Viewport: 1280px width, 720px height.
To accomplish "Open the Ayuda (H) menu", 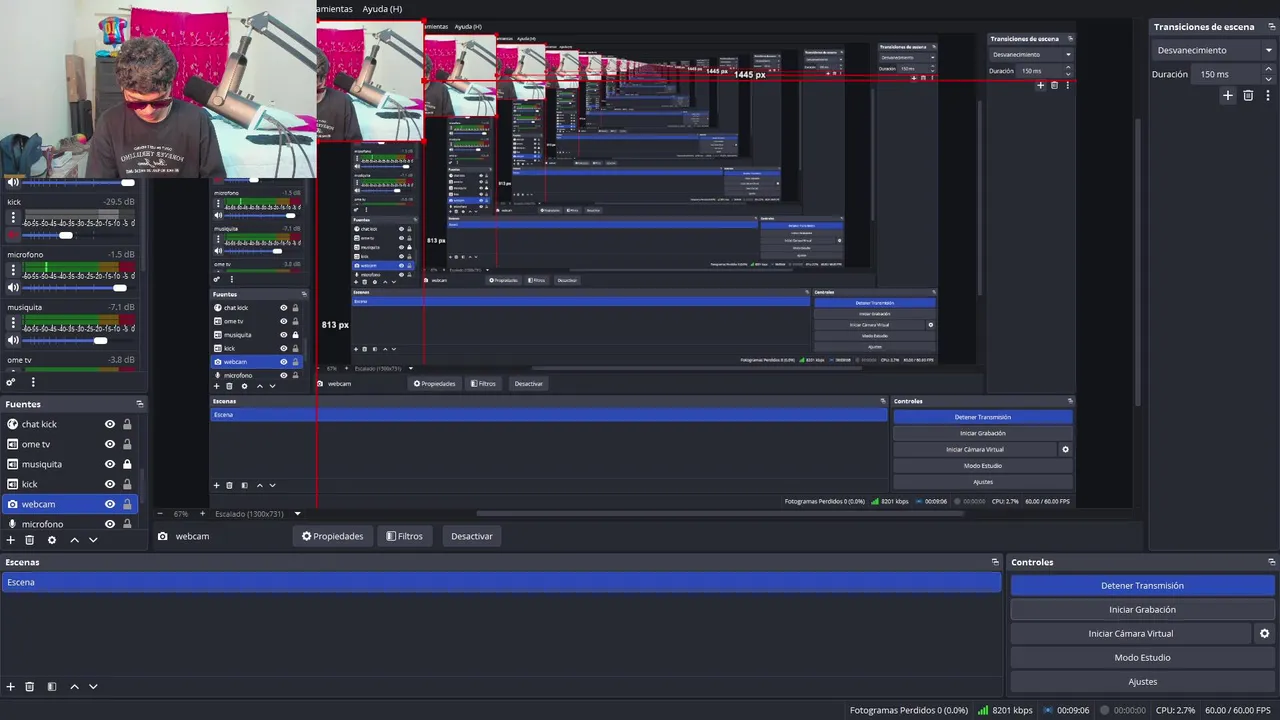I will pos(382,9).
